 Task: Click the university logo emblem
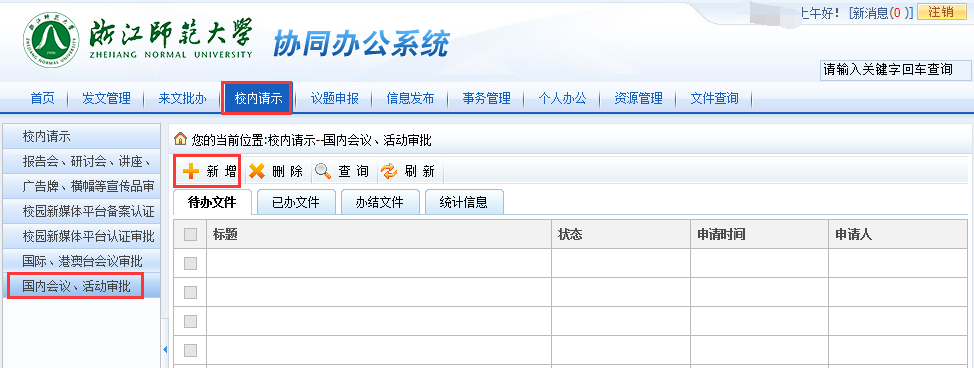pyautogui.click(x=53, y=40)
